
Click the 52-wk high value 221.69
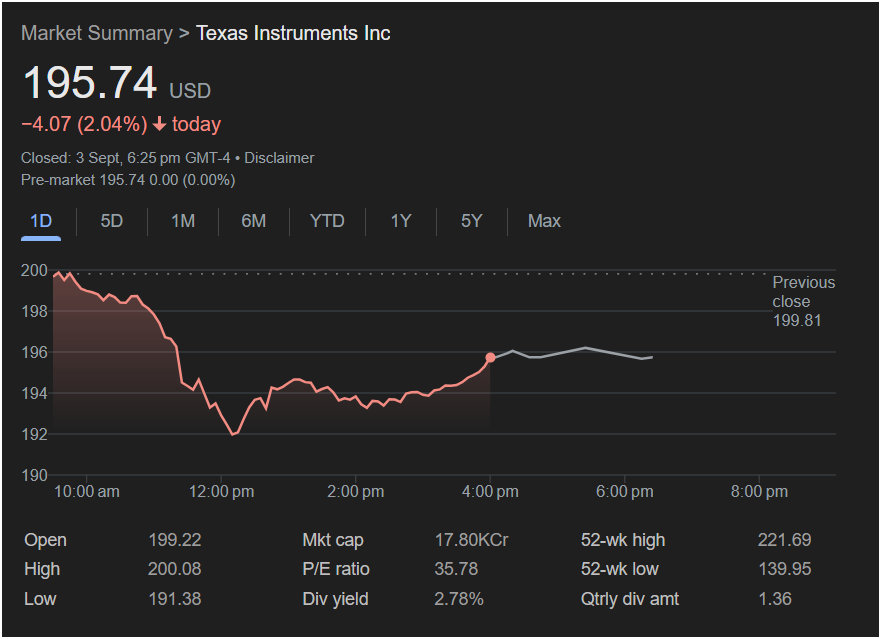784,540
